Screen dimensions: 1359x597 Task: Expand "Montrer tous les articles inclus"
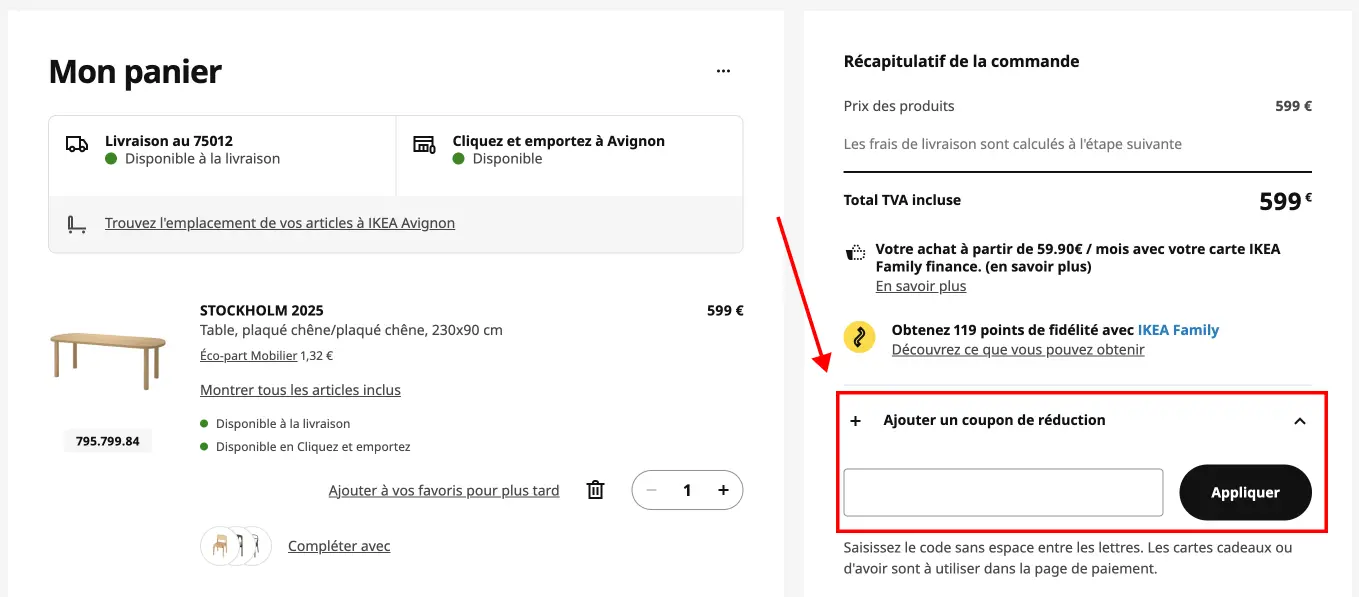pyautogui.click(x=300, y=389)
